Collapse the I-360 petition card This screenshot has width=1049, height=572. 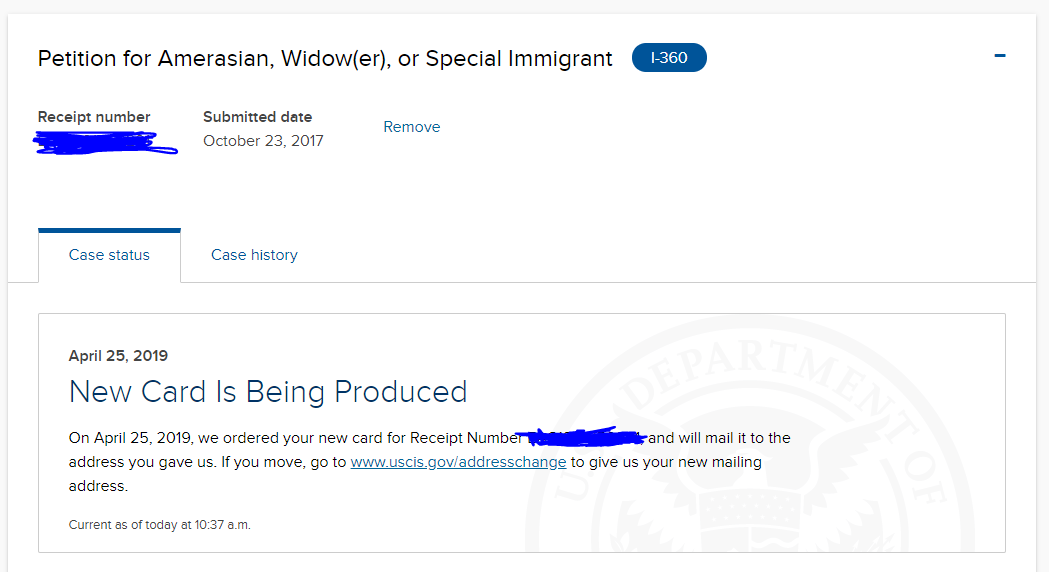click(999, 56)
